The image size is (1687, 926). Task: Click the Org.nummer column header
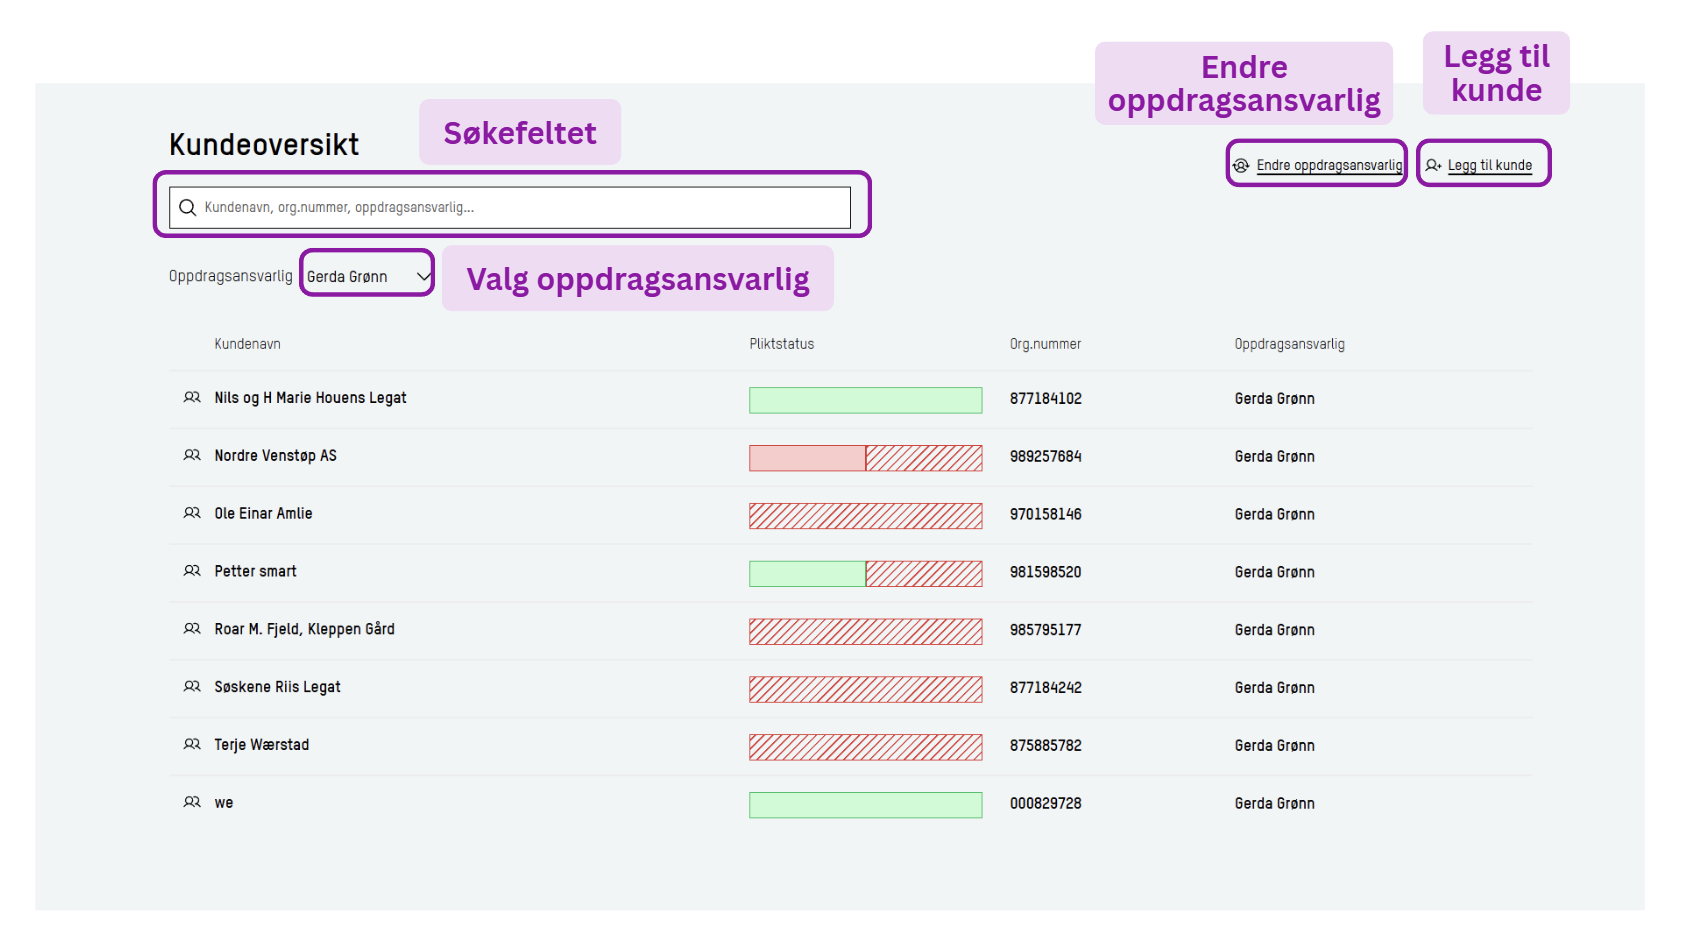[x=1045, y=344]
